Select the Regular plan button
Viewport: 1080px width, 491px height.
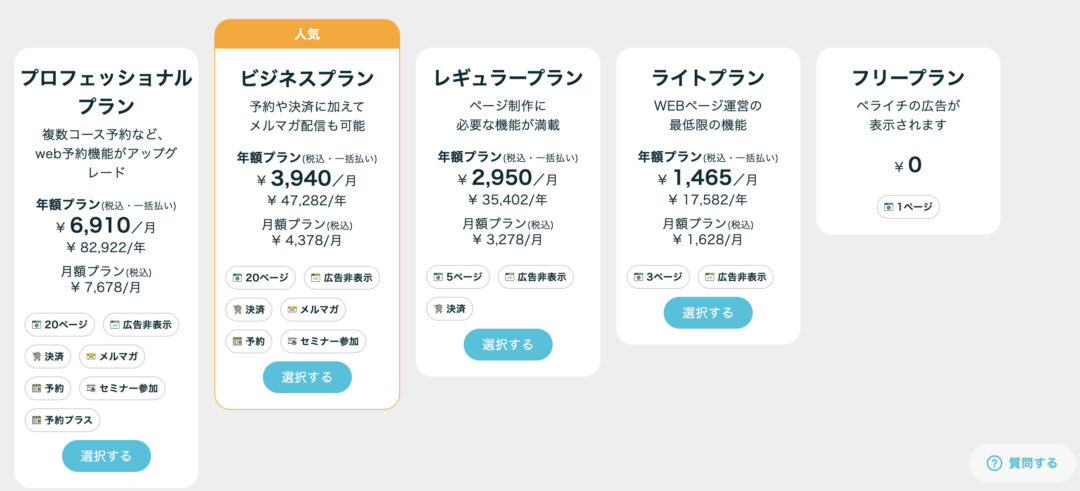click(x=508, y=344)
